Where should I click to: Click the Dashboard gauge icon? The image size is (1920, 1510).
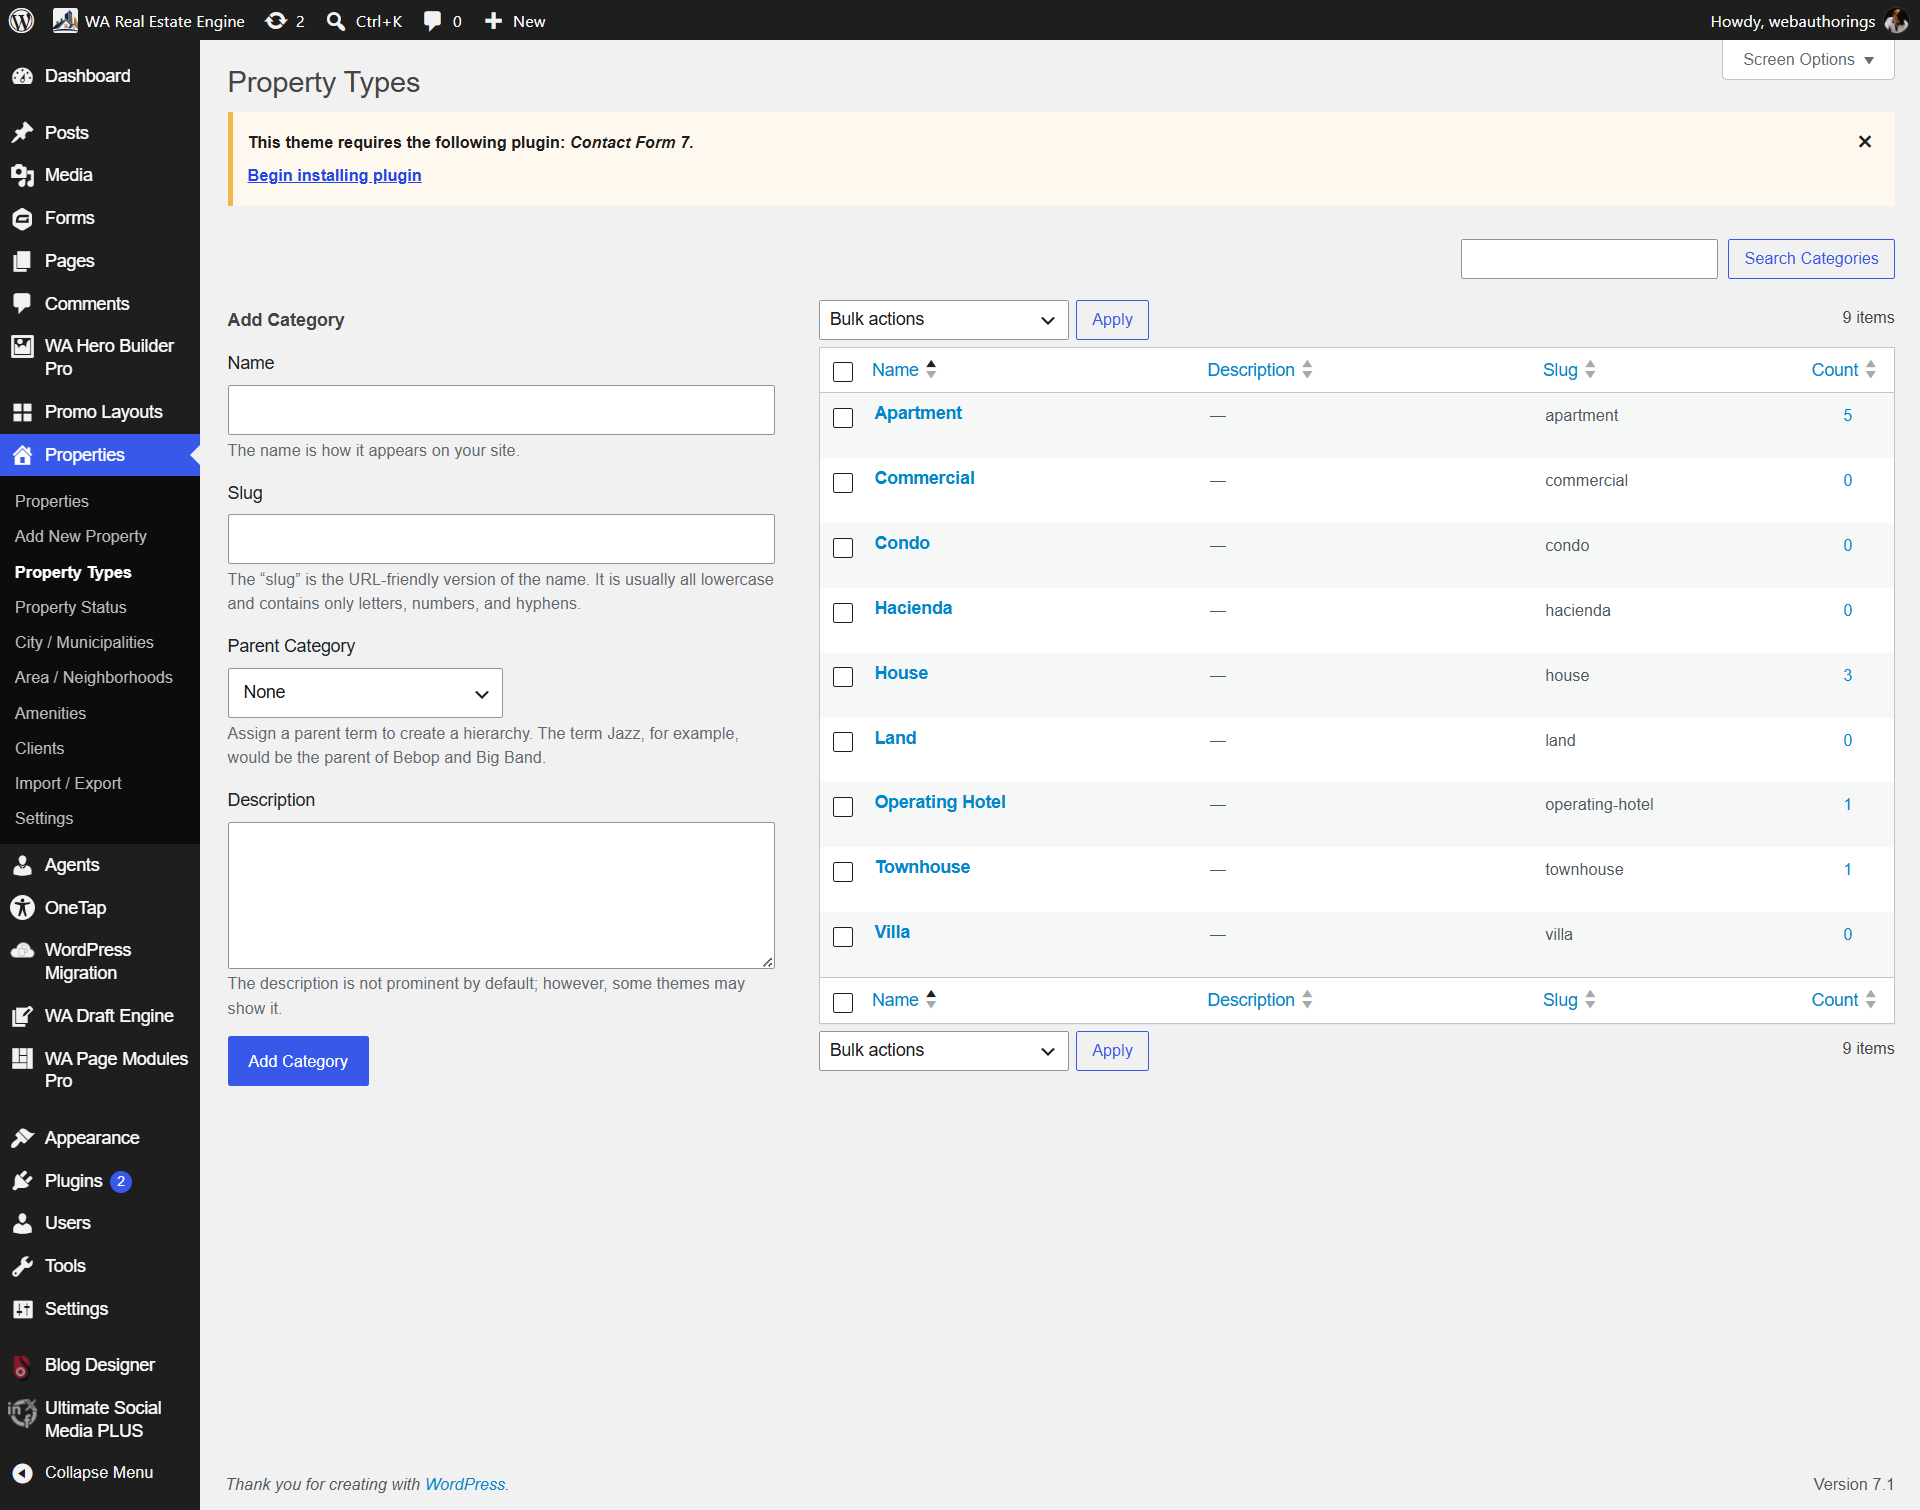click(22, 76)
